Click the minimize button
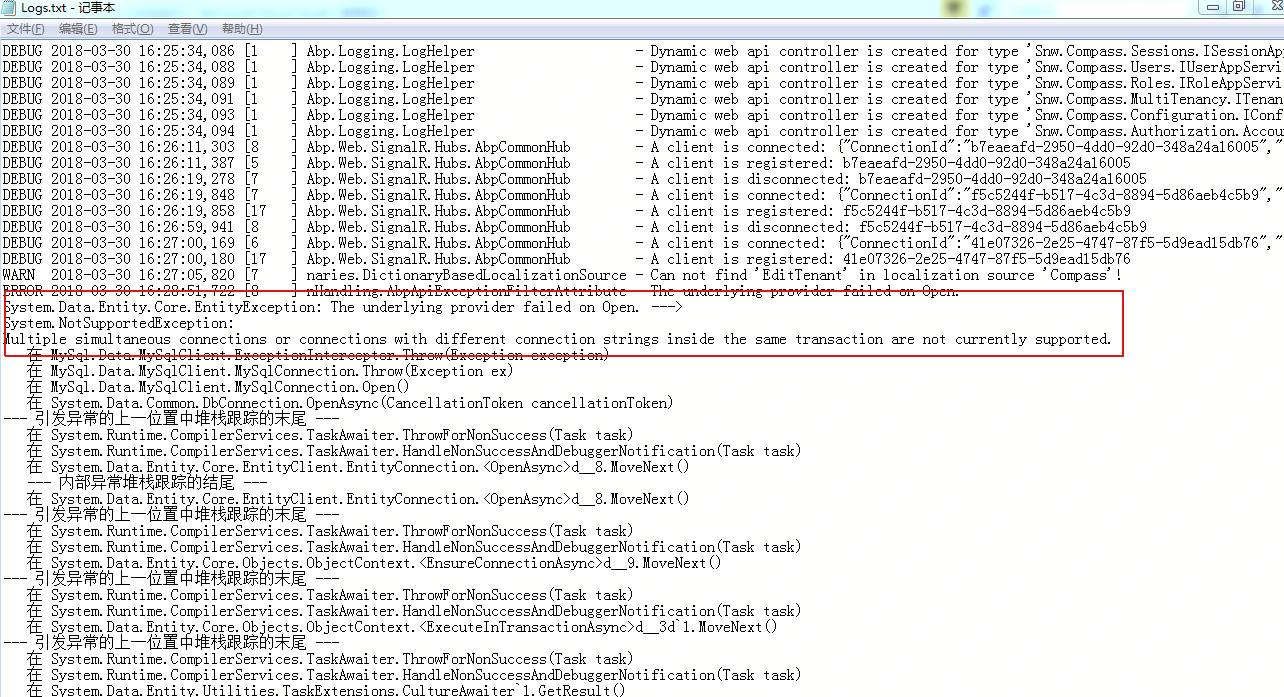The height and width of the screenshot is (697, 1284). (x=1211, y=8)
